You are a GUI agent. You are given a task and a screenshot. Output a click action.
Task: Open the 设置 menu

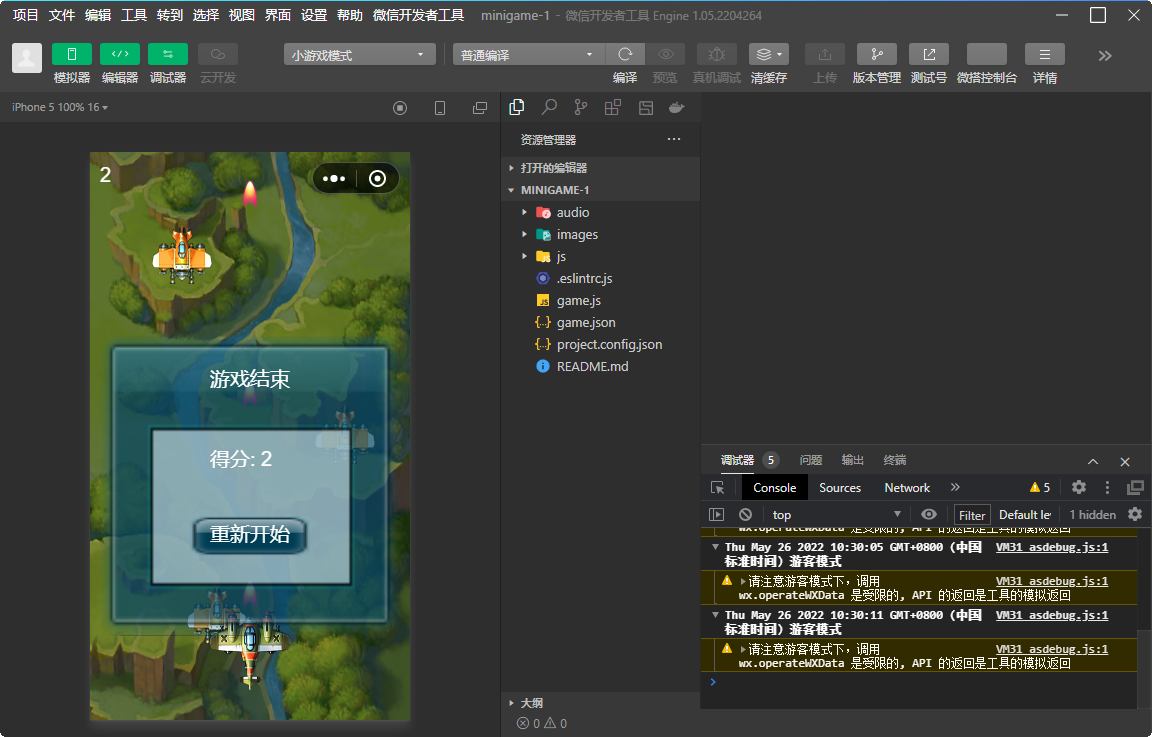click(314, 15)
